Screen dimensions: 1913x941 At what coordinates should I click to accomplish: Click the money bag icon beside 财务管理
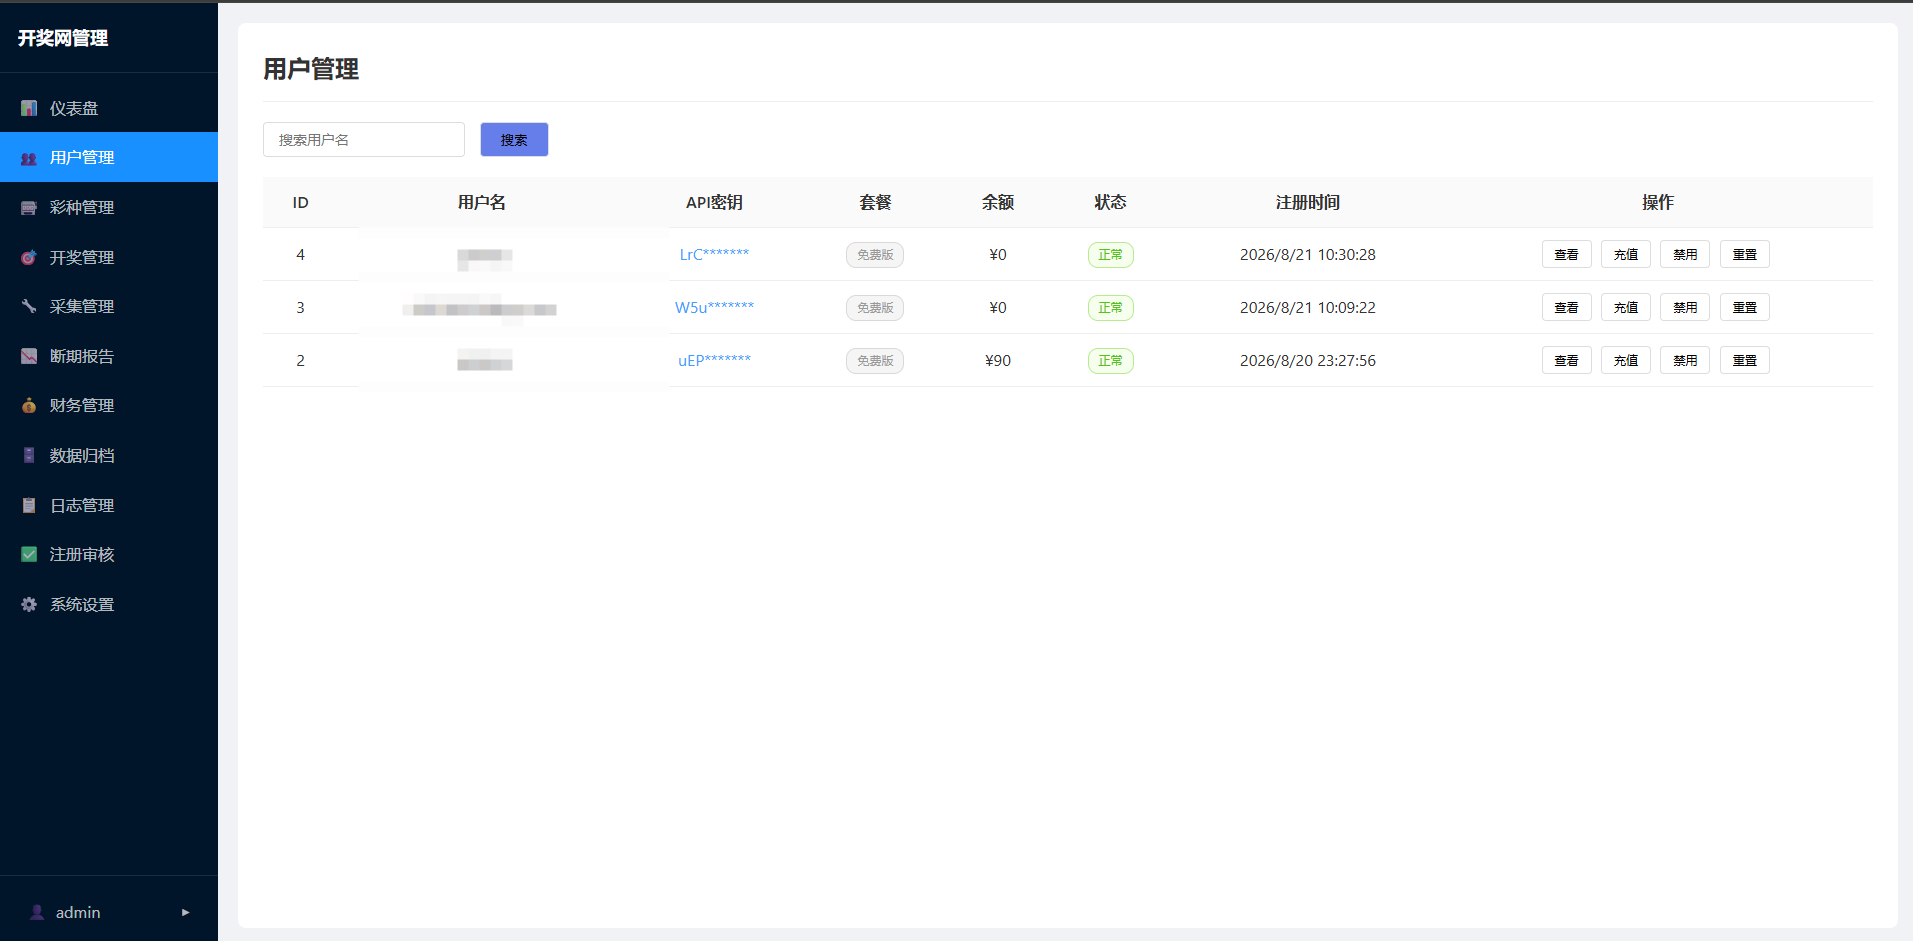(29, 405)
